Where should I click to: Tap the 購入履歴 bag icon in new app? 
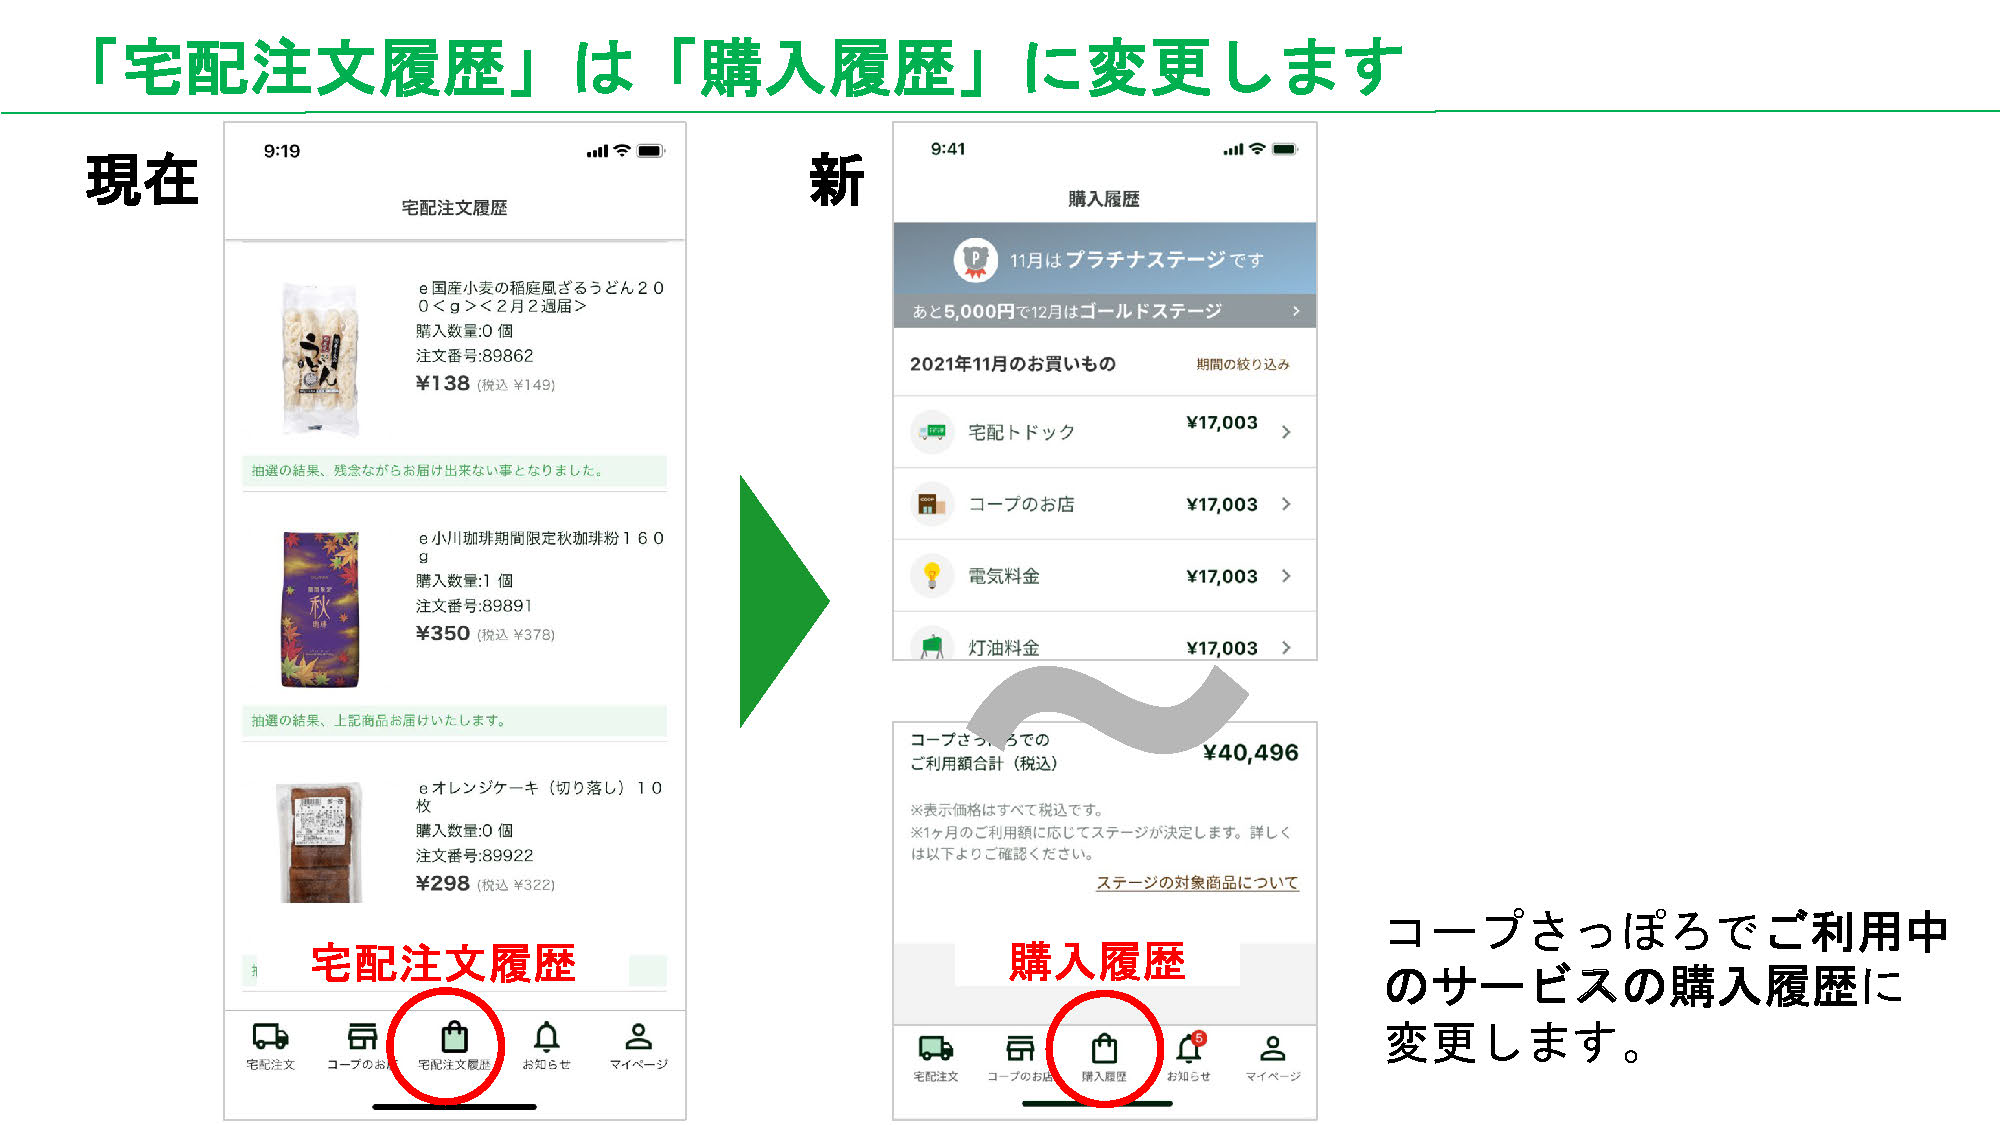(1104, 1049)
